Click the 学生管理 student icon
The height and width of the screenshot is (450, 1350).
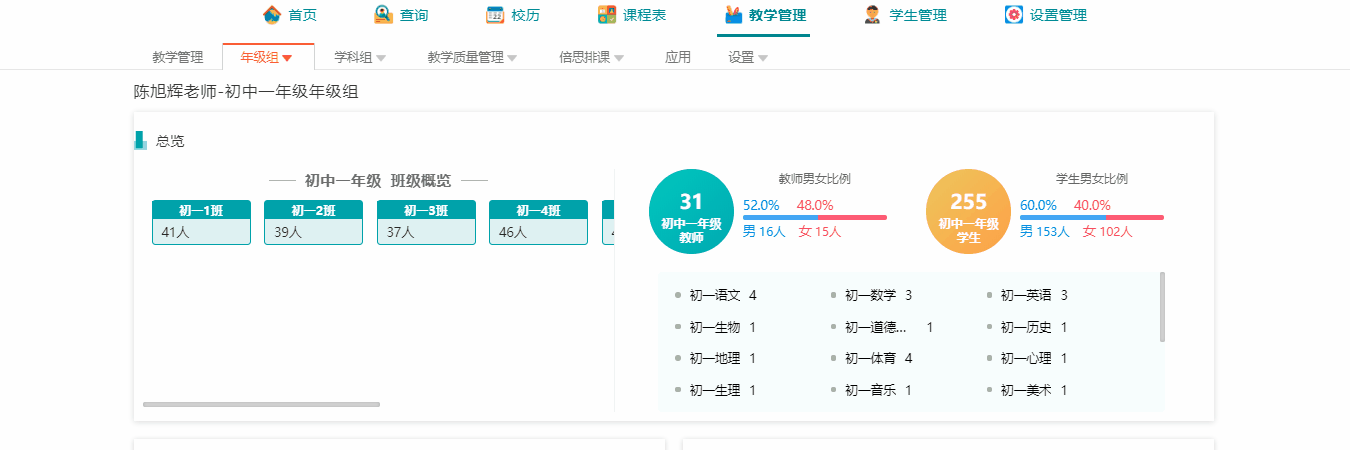coord(873,15)
